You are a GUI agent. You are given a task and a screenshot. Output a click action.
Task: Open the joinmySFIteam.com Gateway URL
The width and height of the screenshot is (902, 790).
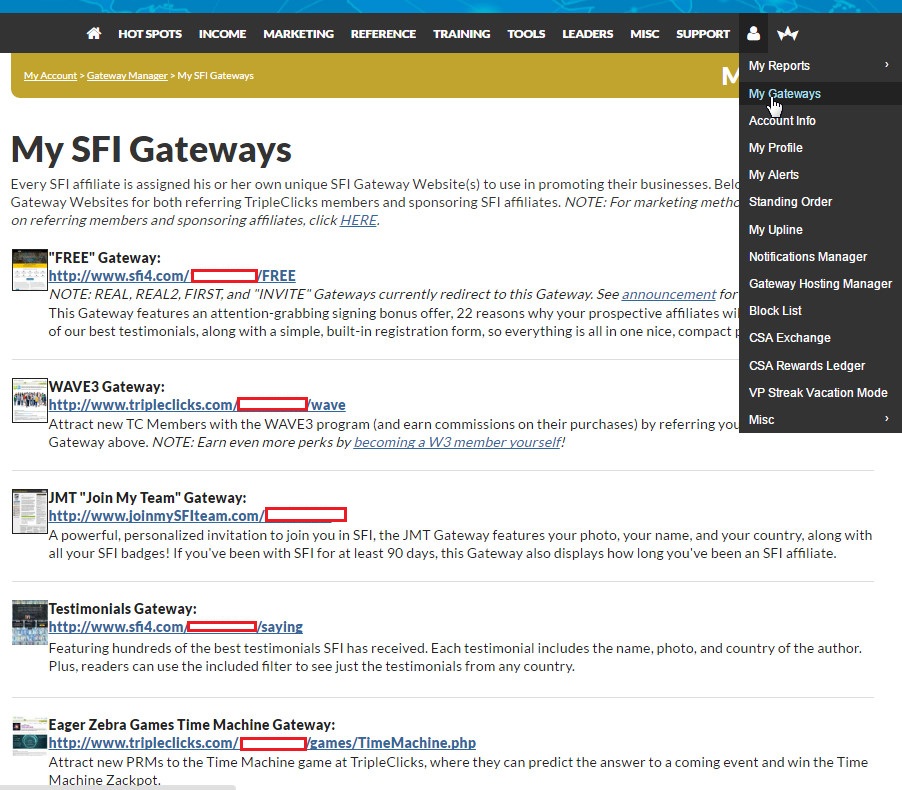[197, 516]
